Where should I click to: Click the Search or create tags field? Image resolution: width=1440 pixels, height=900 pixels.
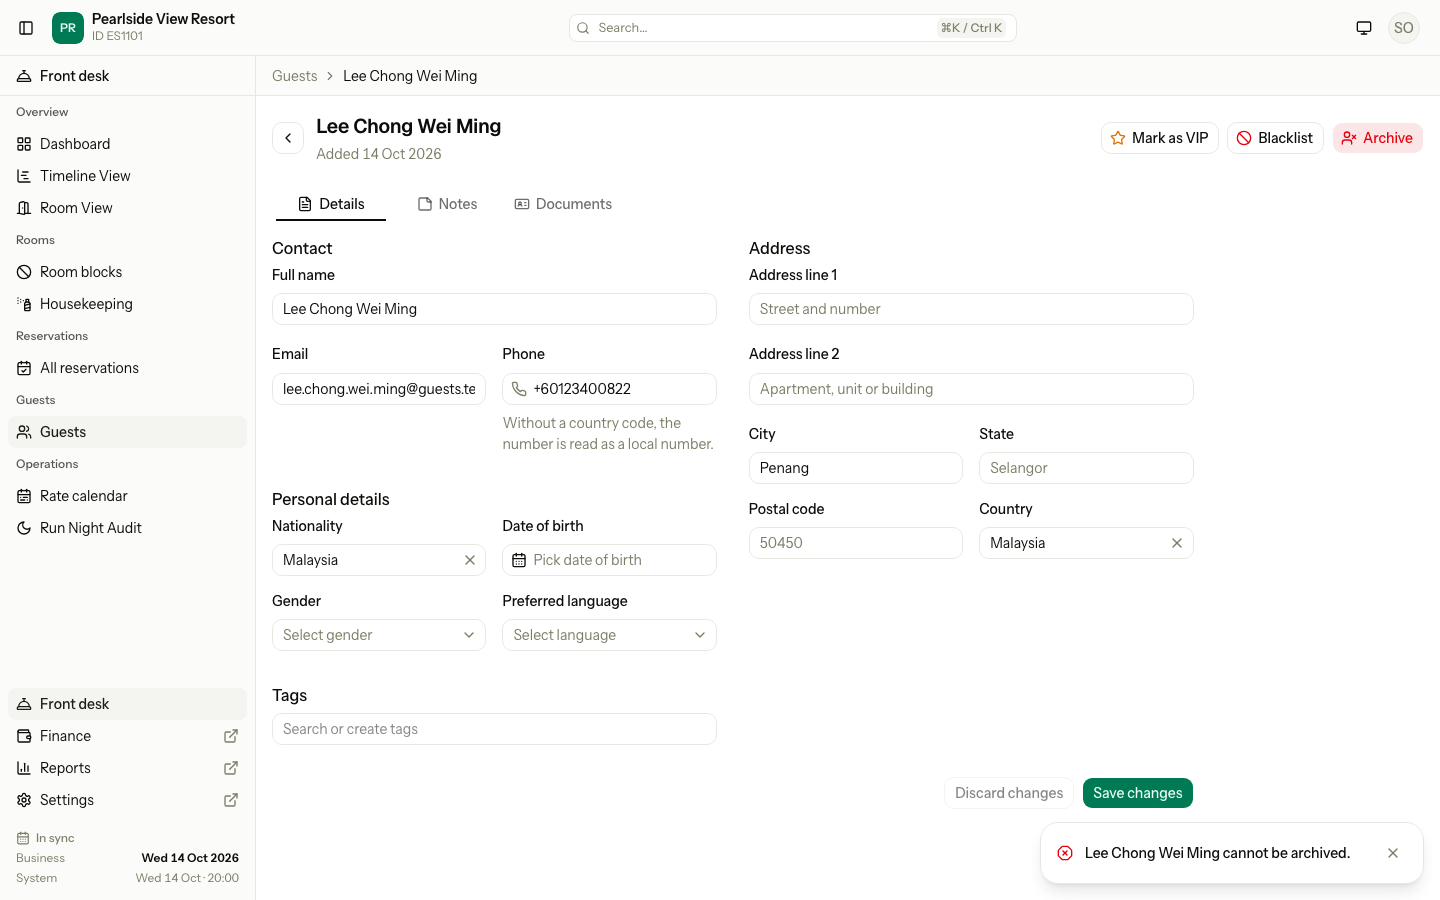click(494, 729)
